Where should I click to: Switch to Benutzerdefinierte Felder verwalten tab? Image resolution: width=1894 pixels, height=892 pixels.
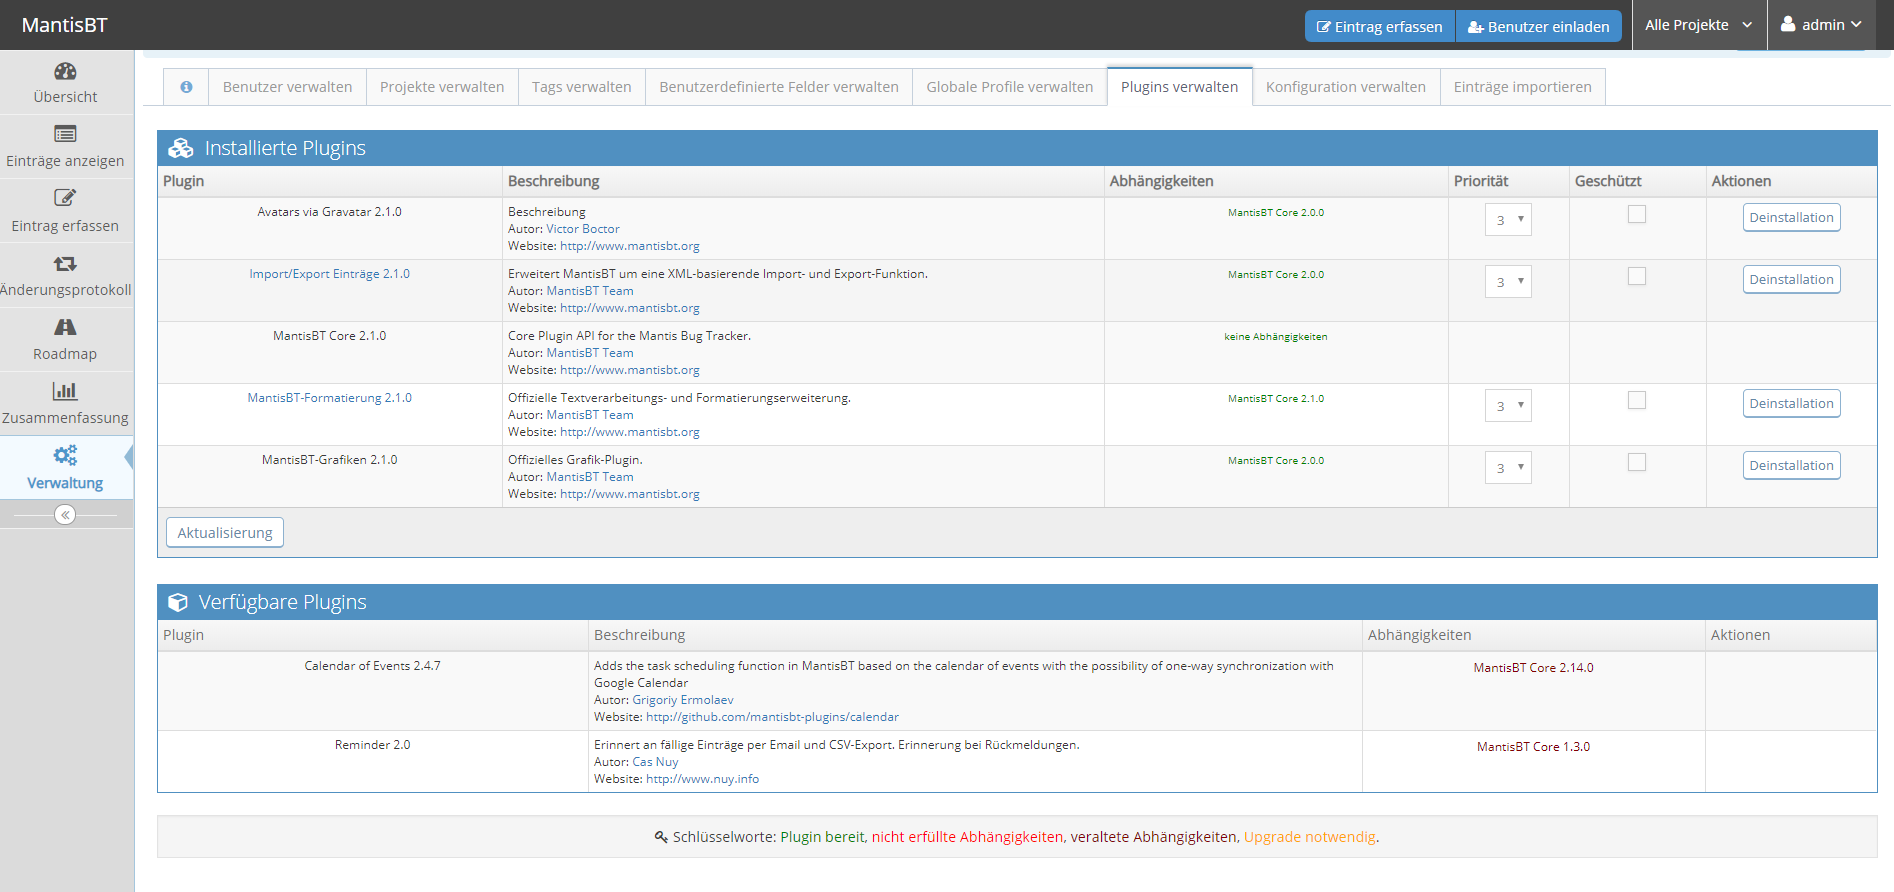[x=779, y=87]
